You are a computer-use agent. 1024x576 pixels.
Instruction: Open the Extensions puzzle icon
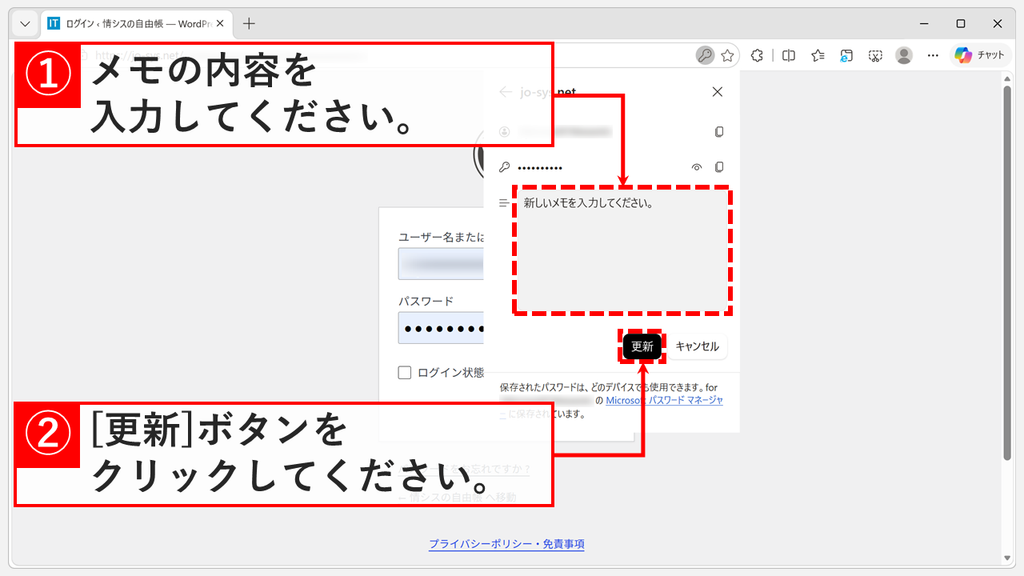tap(757, 56)
